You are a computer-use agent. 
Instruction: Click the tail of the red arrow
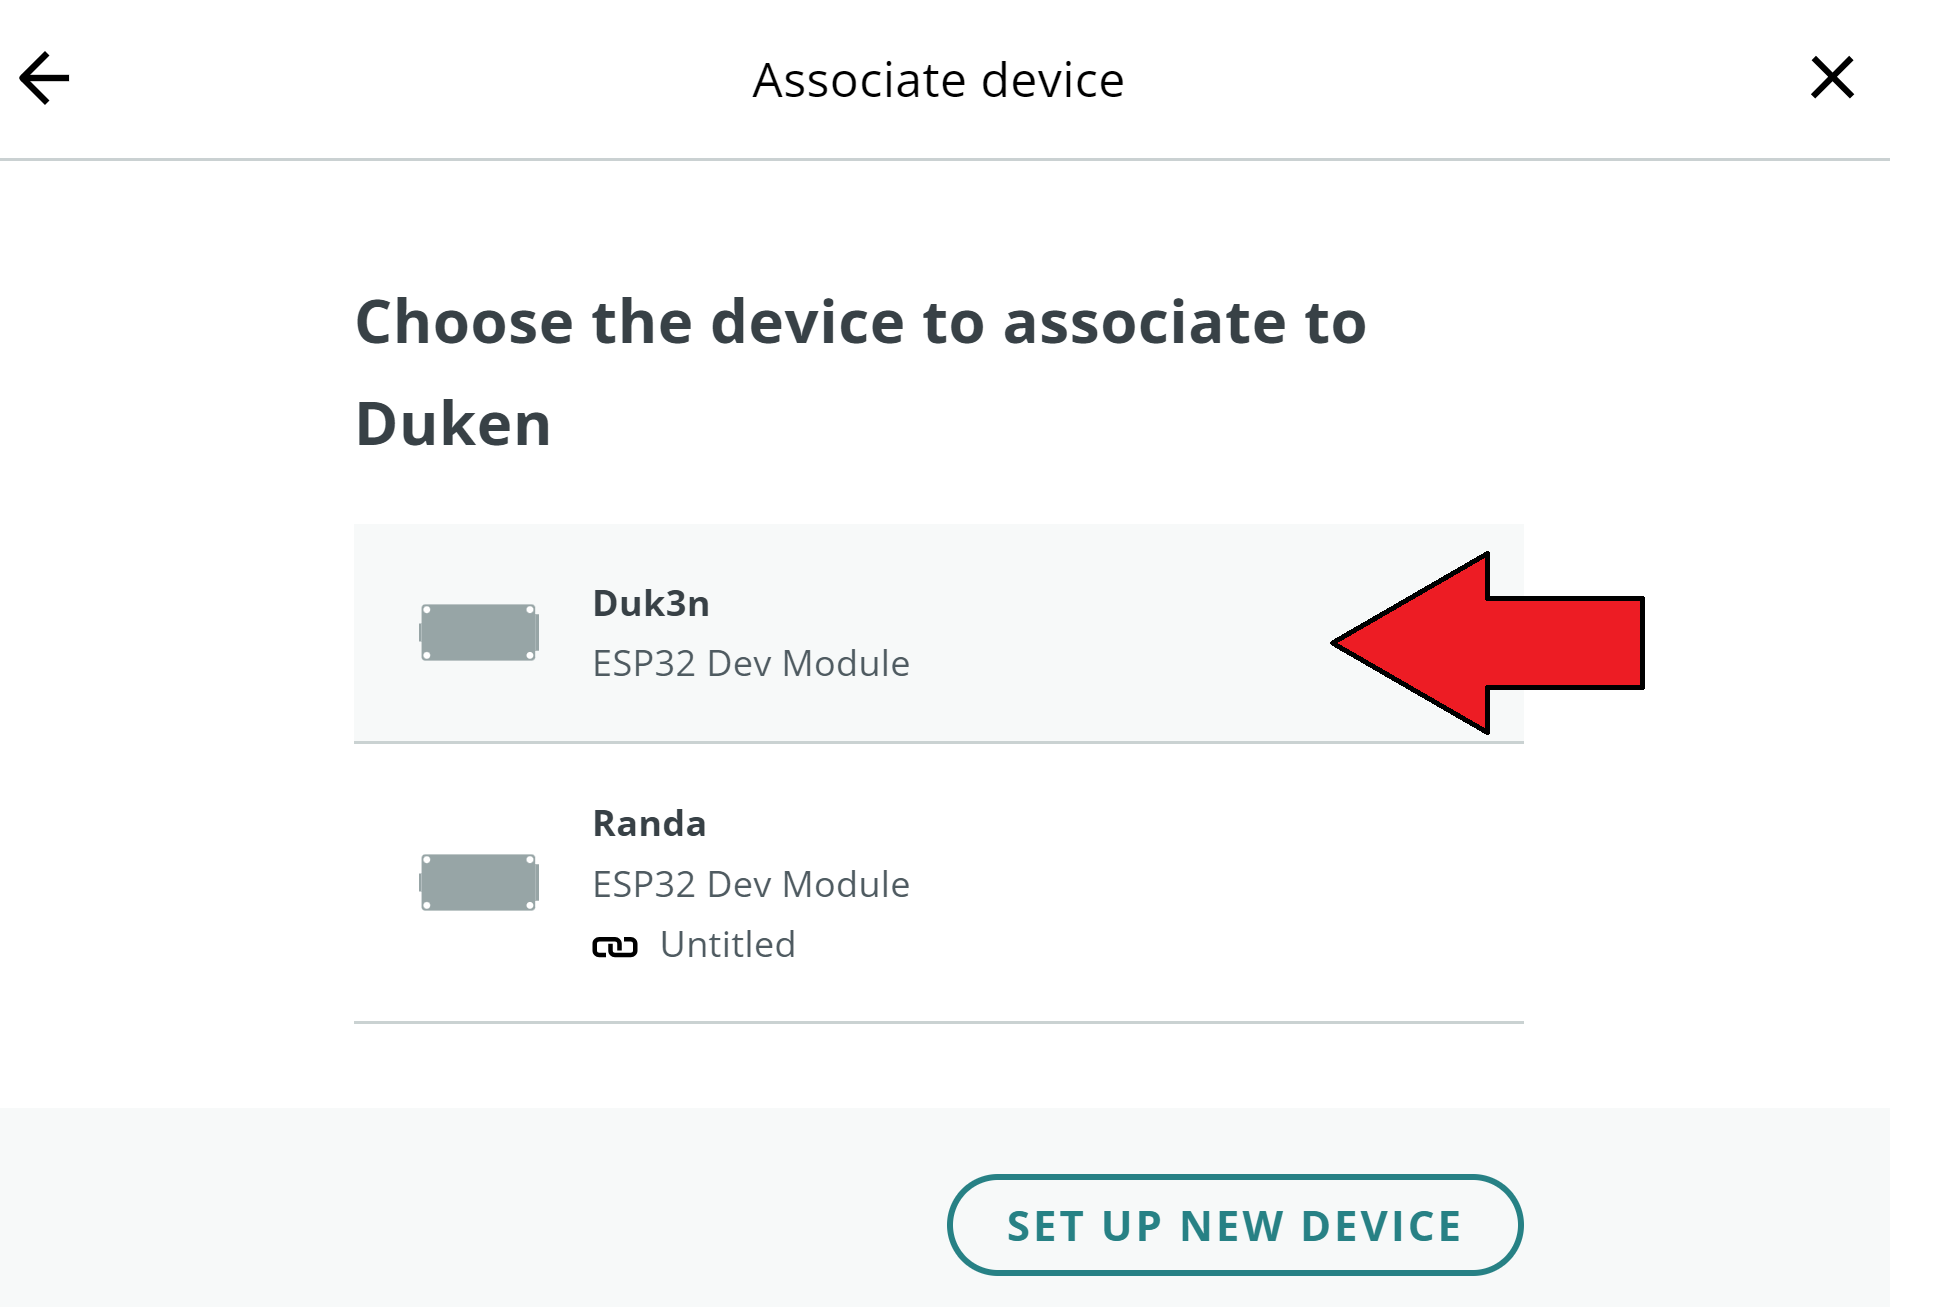click(1600, 643)
